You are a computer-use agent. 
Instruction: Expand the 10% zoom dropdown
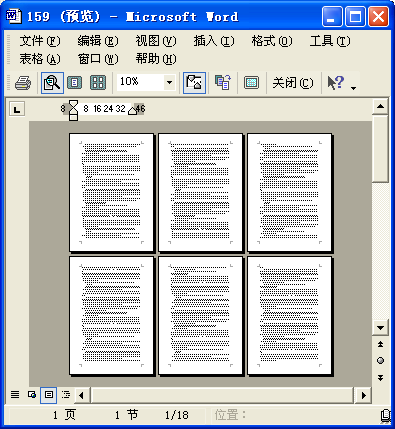169,82
